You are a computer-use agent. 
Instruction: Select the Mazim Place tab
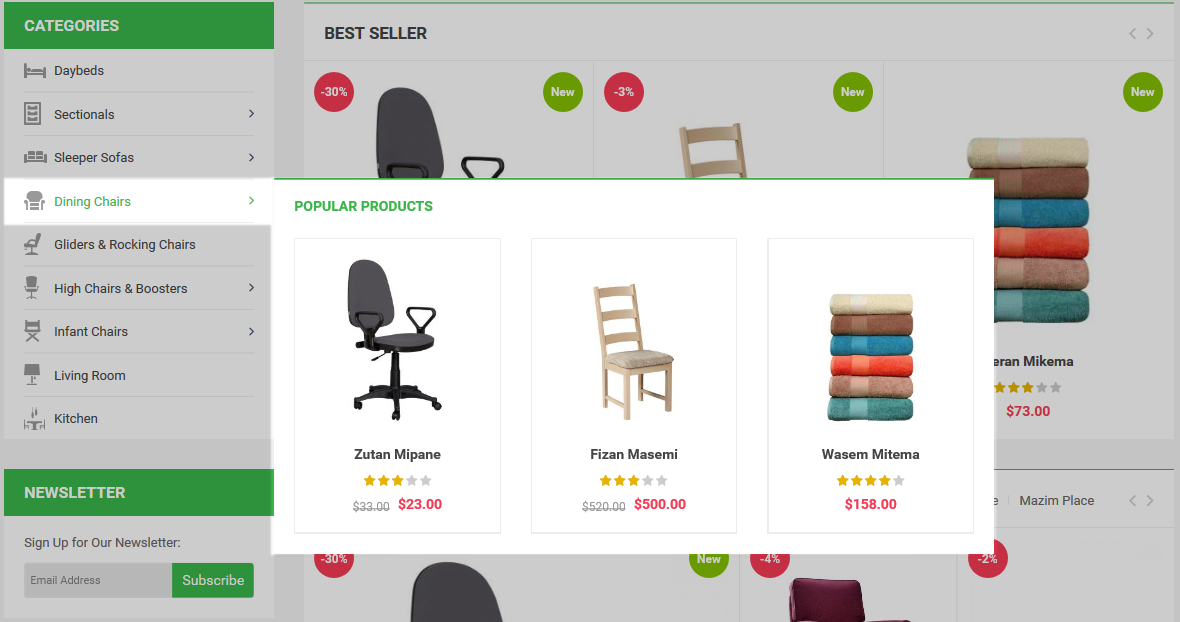pos(1057,501)
